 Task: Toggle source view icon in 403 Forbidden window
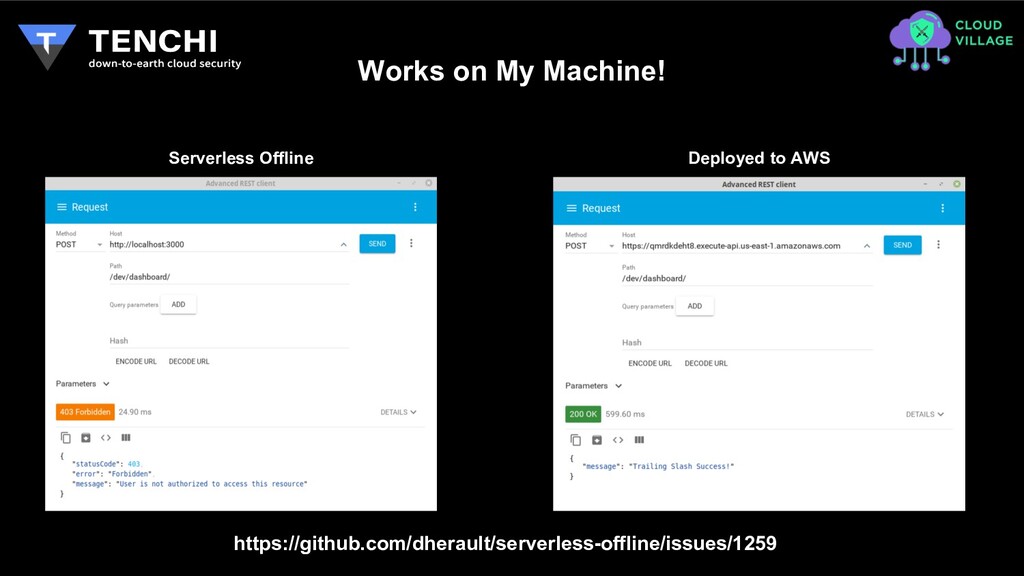click(x=106, y=438)
